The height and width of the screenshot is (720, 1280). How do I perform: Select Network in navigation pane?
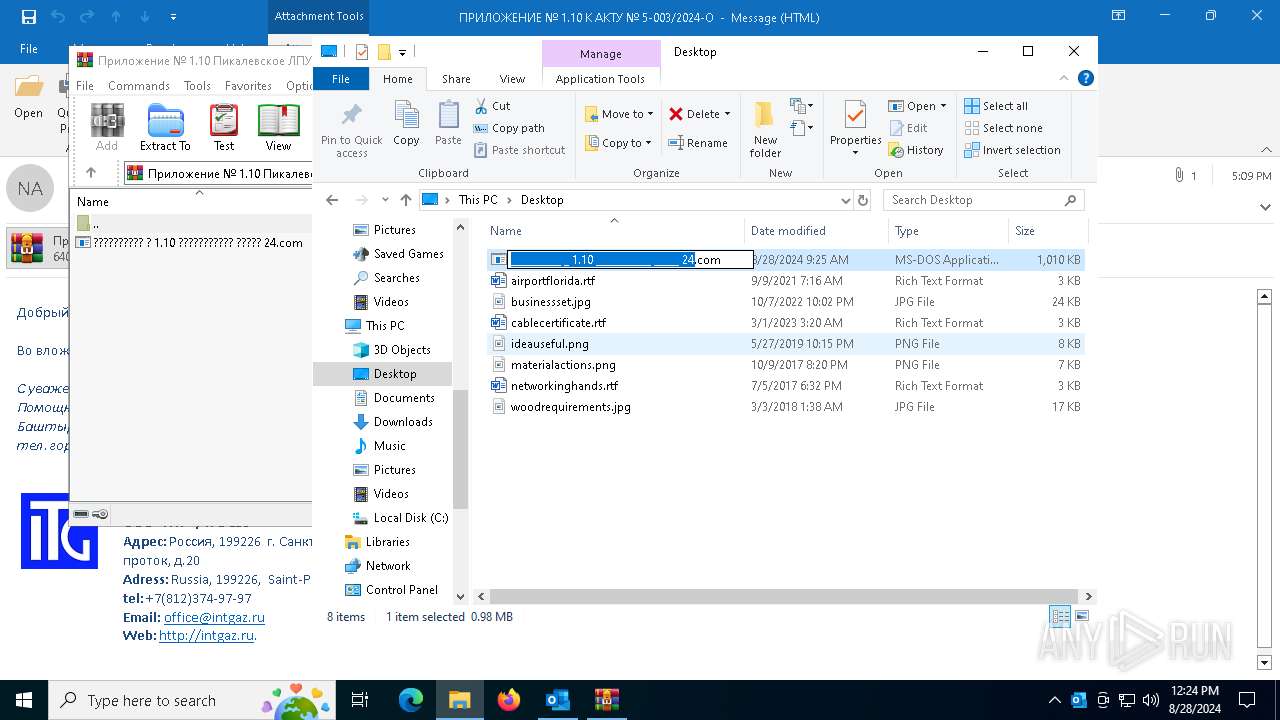coord(387,566)
